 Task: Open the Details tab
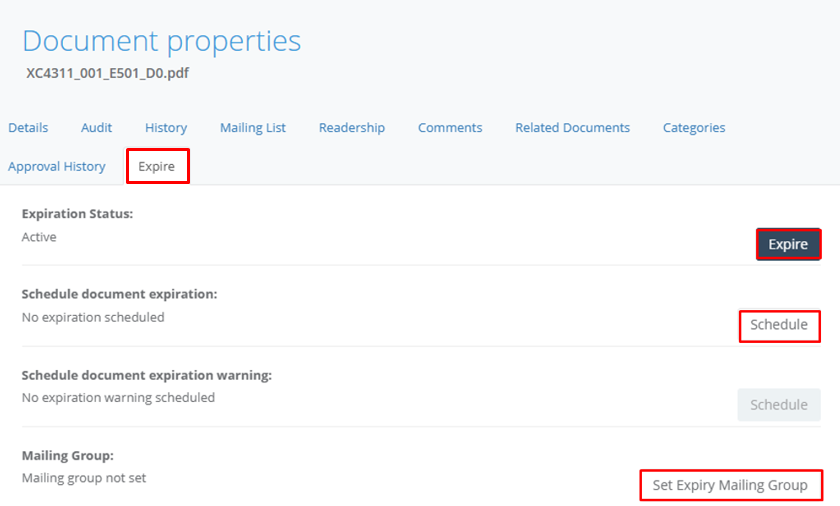(x=28, y=127)
